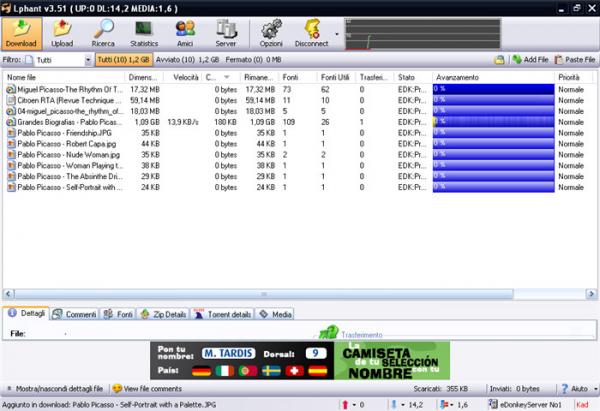This screenshot has height=411, width=600.
Task: Click the Spanish flag in the ad banner
Action: click(318, 371)
